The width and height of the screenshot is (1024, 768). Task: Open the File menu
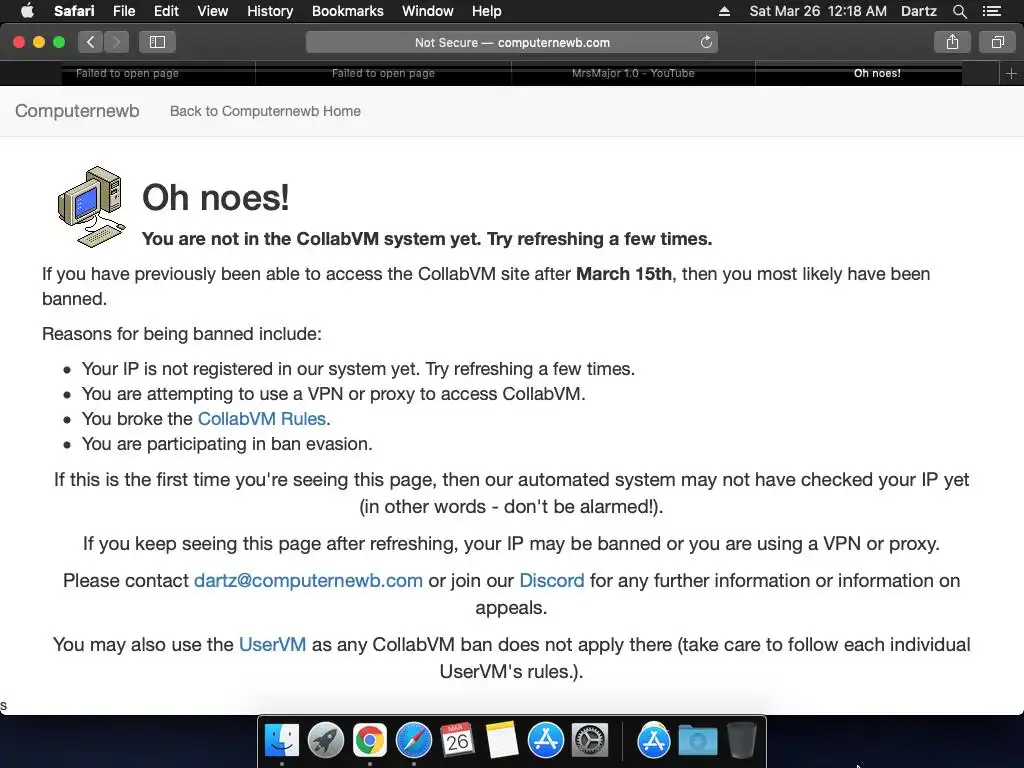click(x=123, y=11)
